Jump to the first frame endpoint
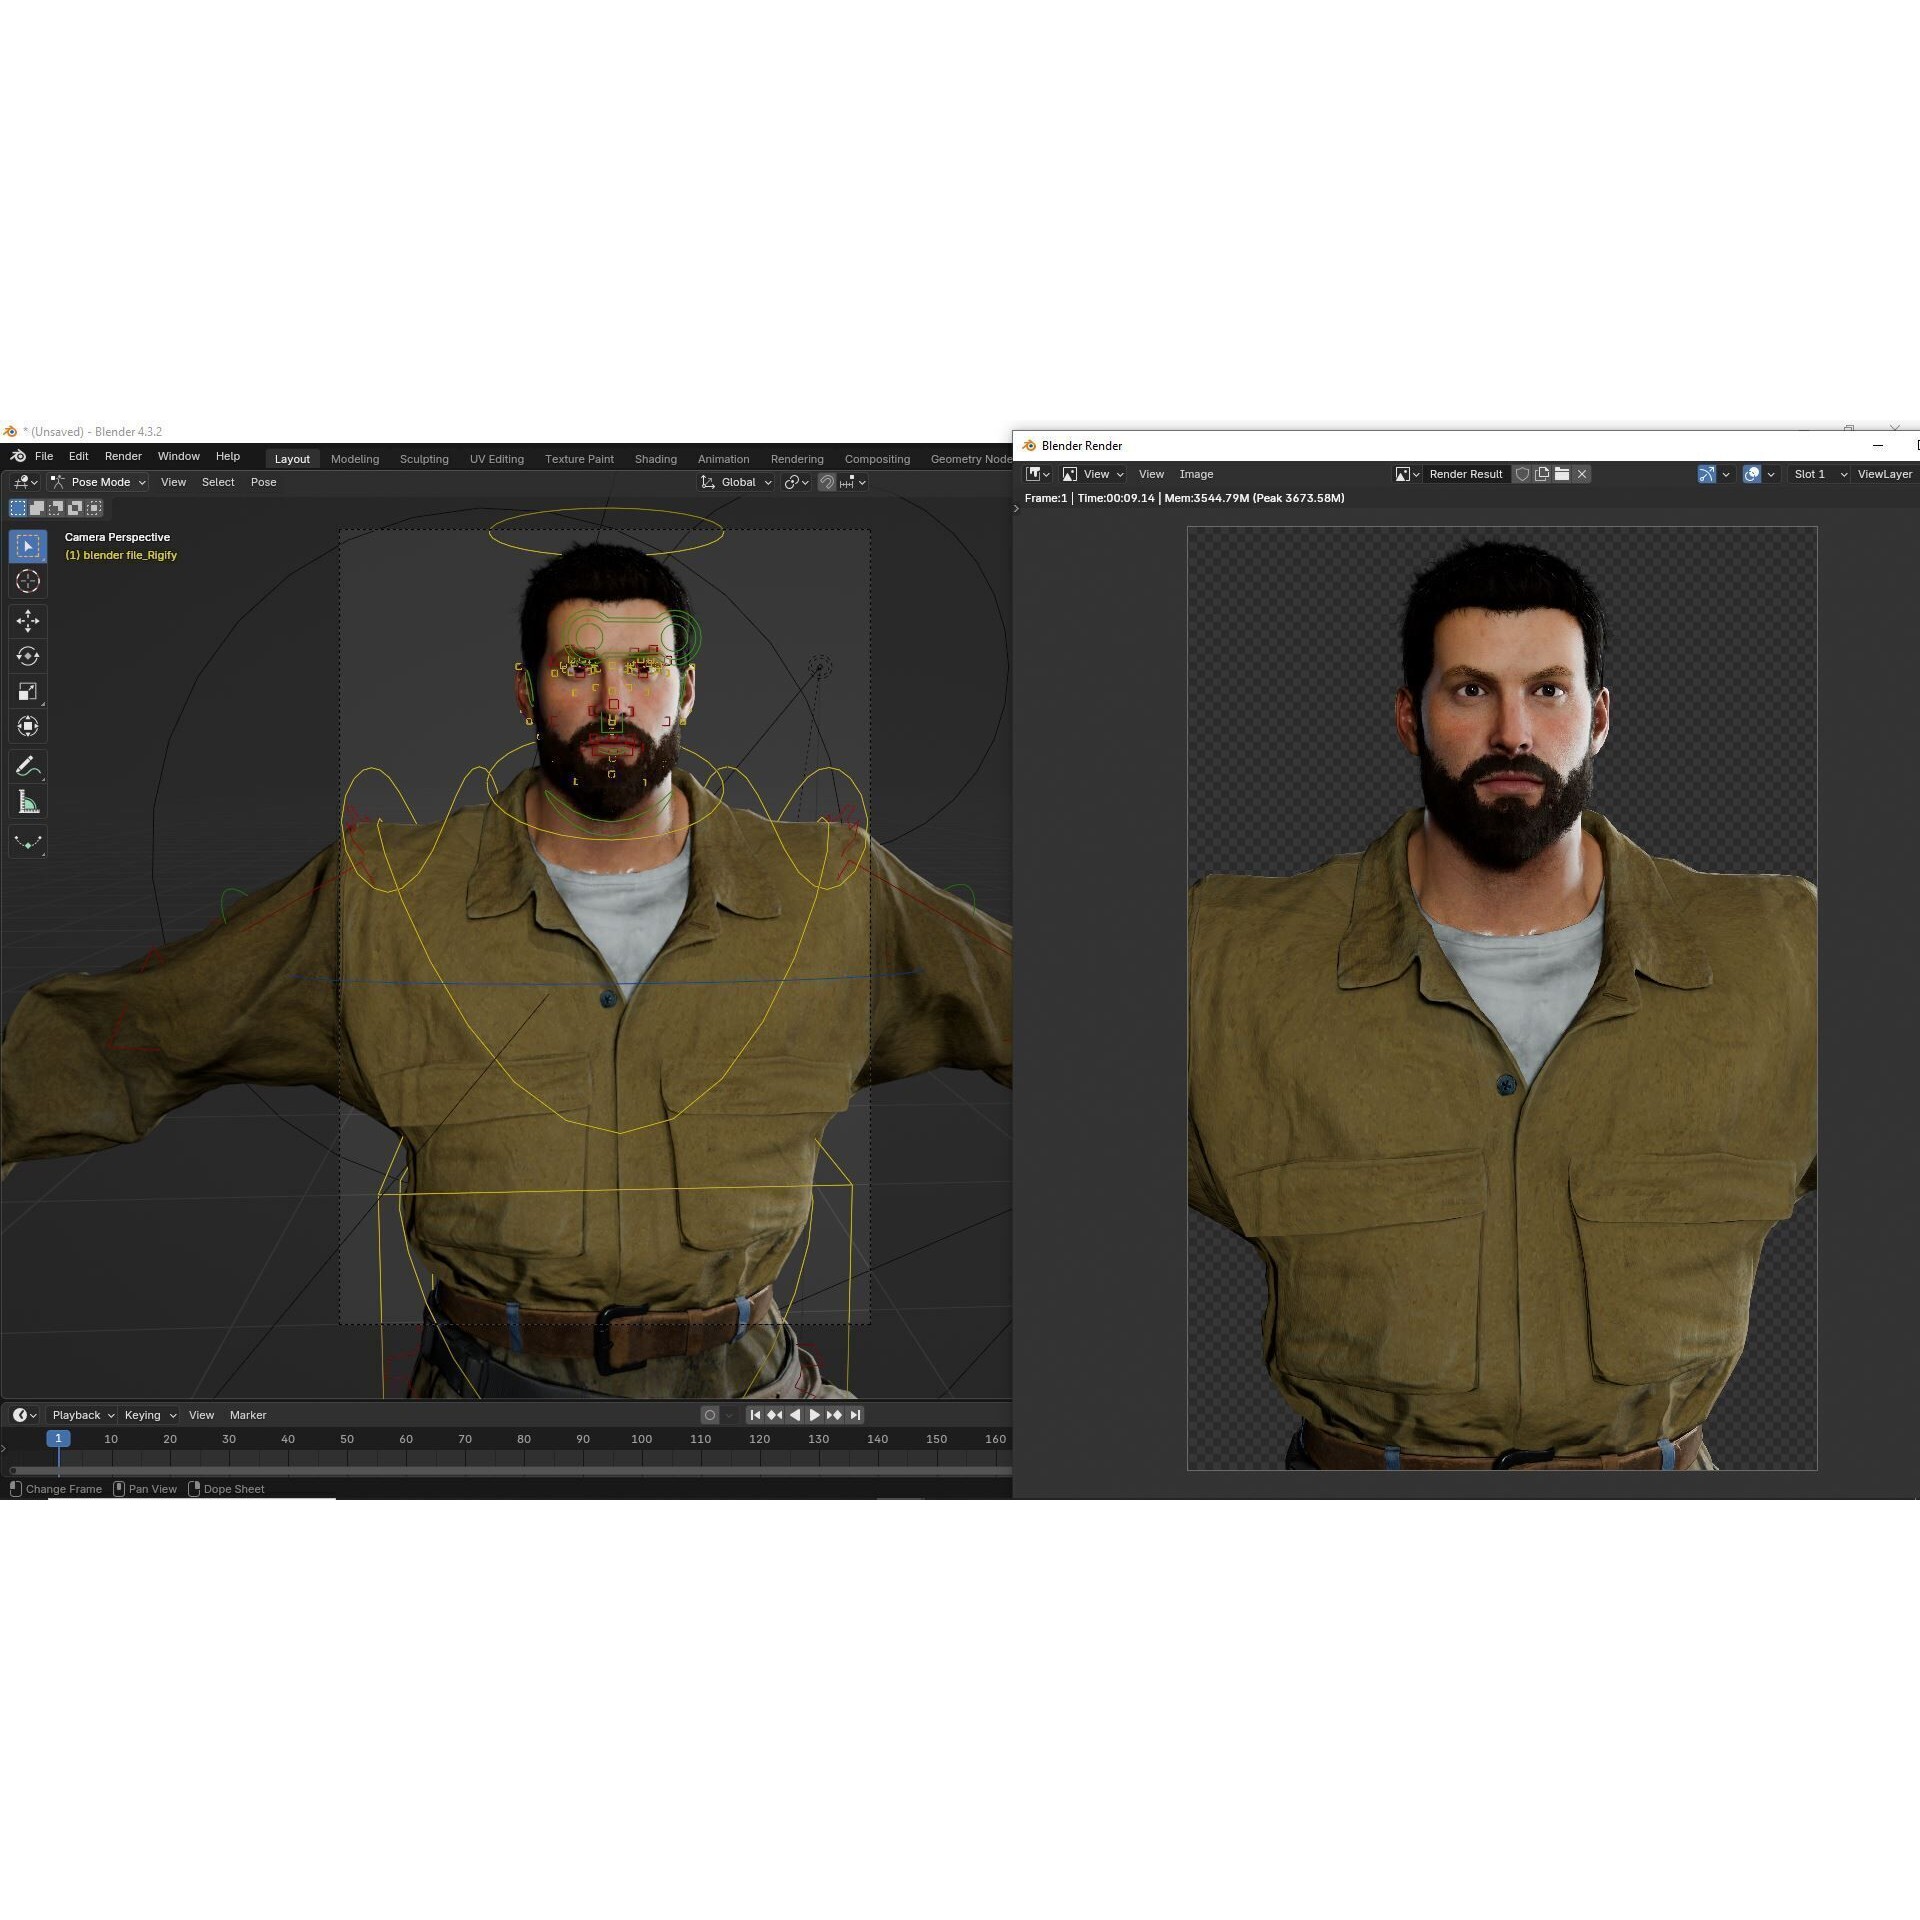This screenshot has width=1920, height=1920. pyautogui.click(x=755, y=1415)
